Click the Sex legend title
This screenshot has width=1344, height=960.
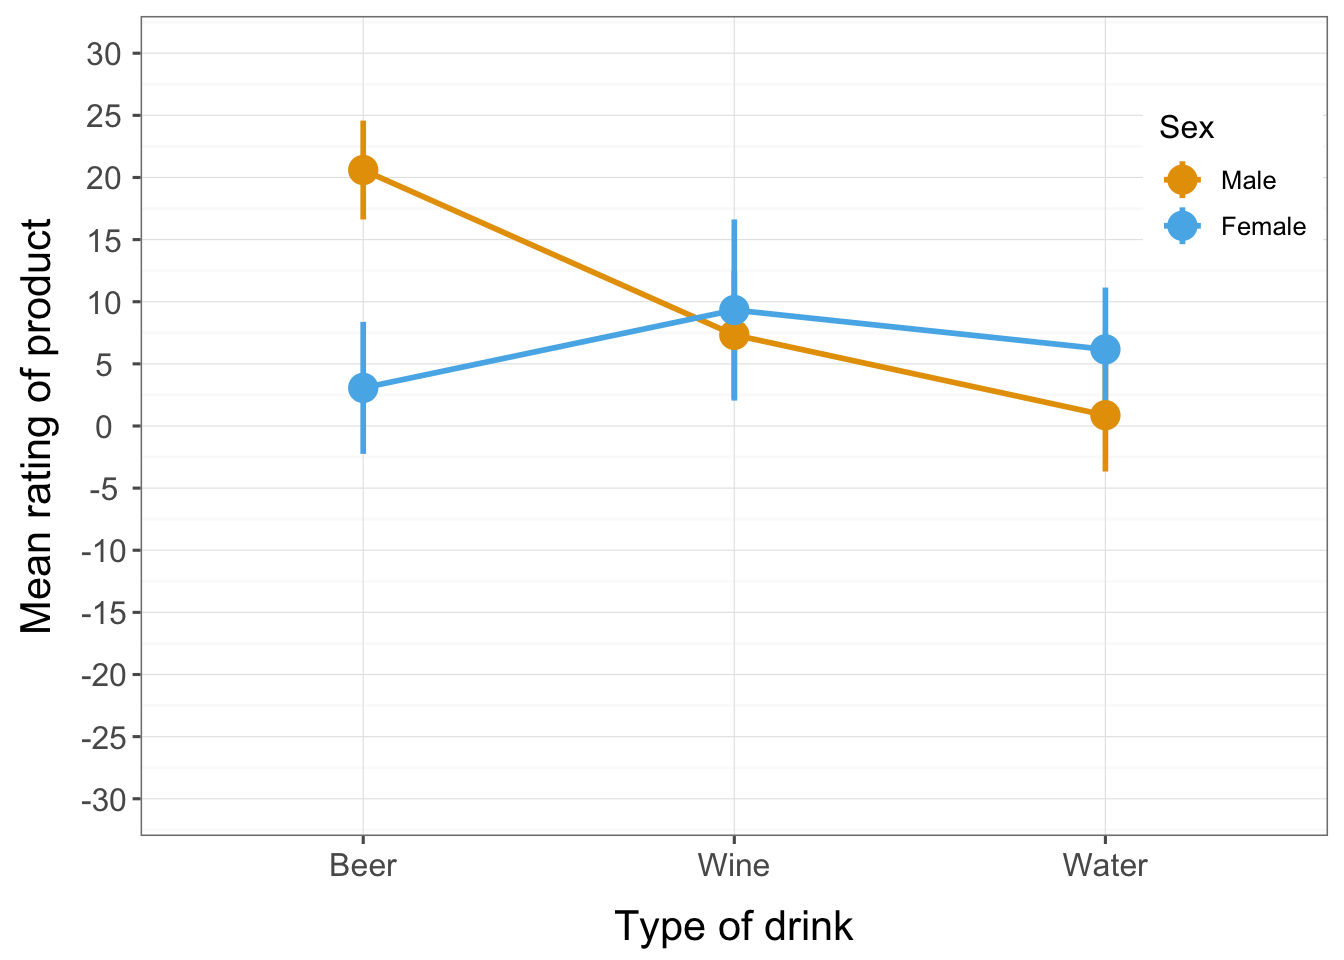1186,128
